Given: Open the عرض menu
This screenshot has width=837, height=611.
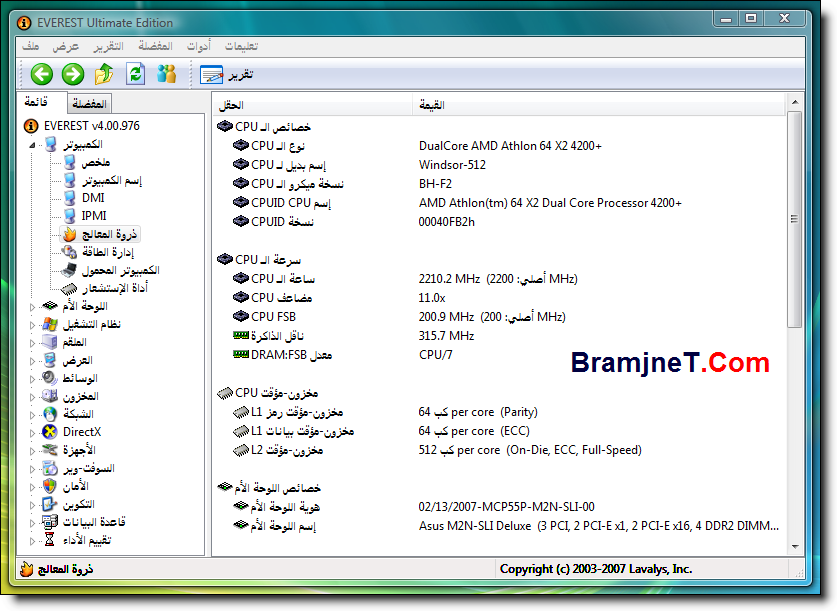Looking at the screenshot, I should pyautogui.click(x=66, y=46).
